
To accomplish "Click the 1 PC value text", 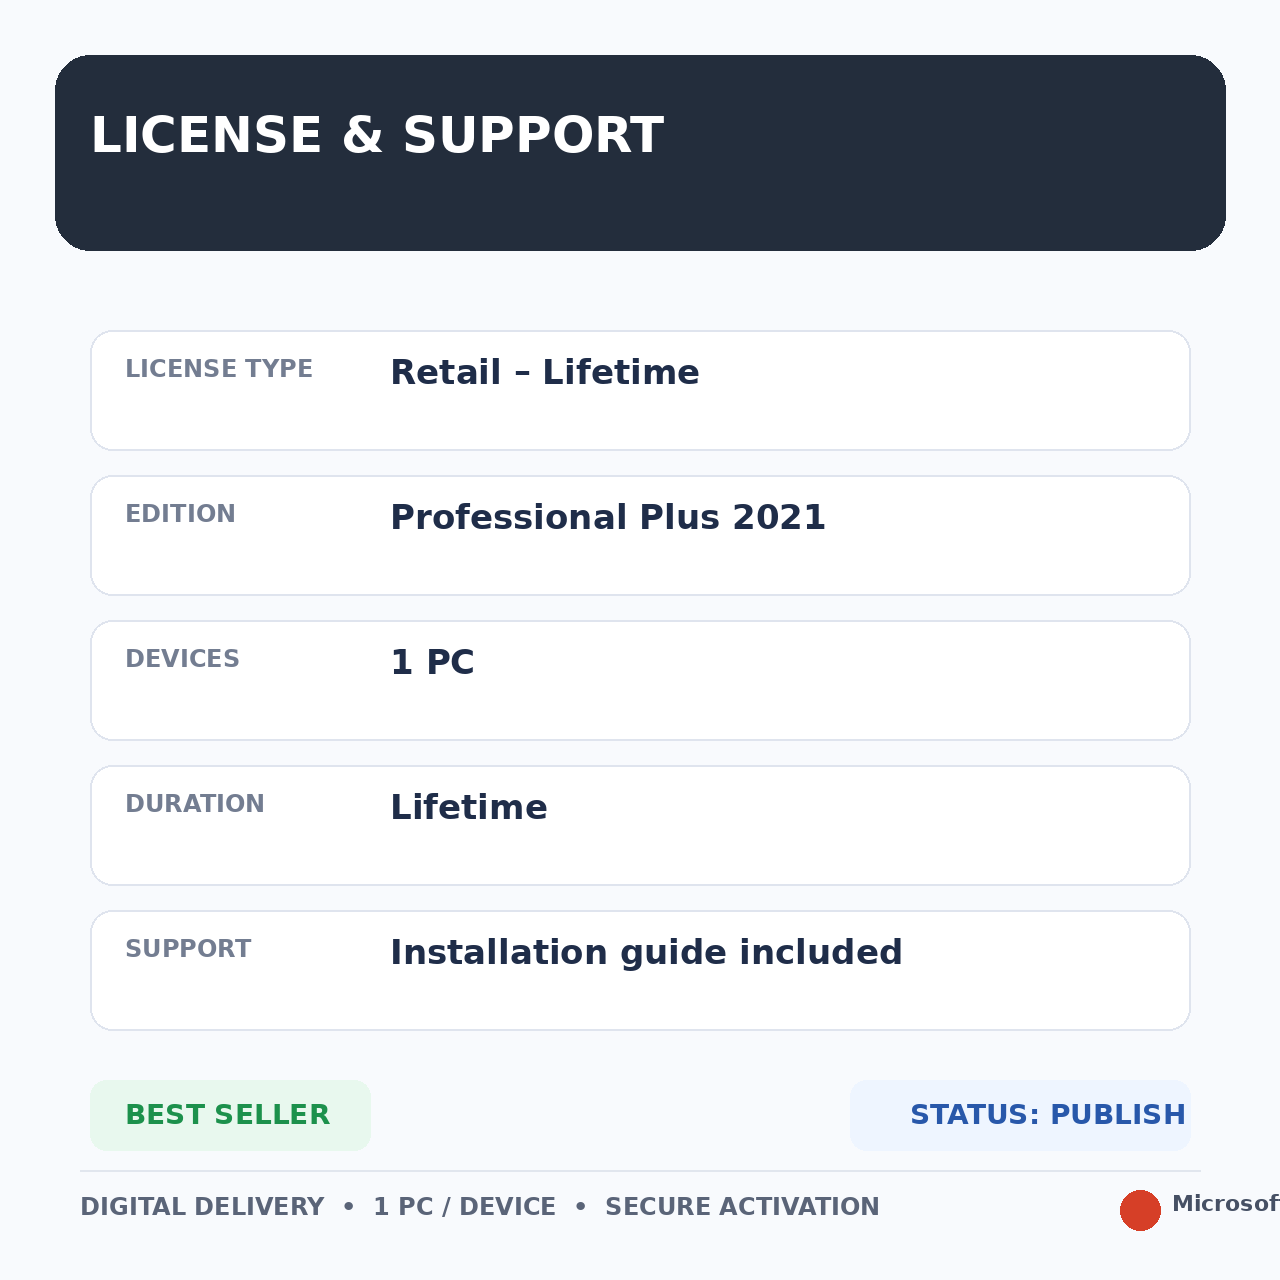I will click(x=432, y=663).
